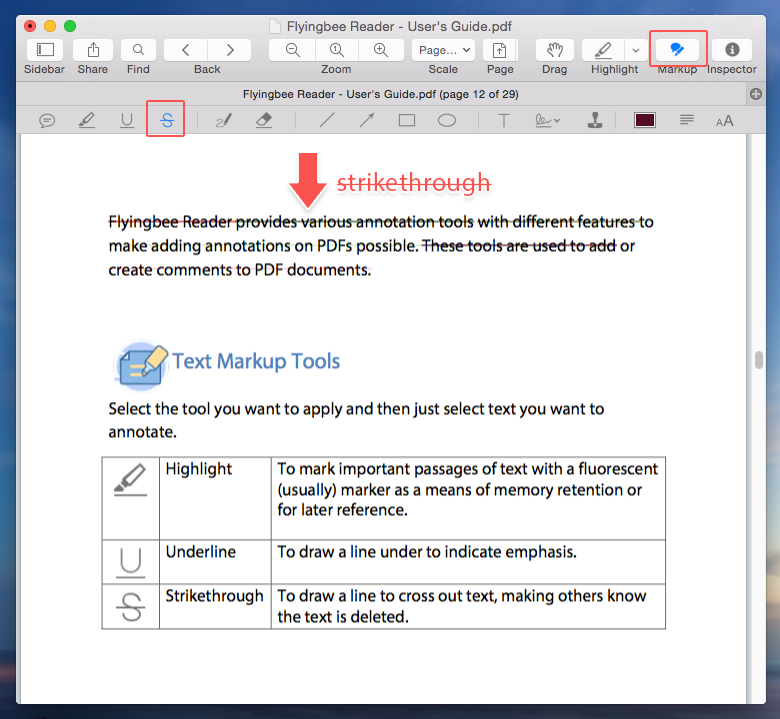Select the Rectangle shape tool
This screenshot has width=780, height=719.
[407, 120]
